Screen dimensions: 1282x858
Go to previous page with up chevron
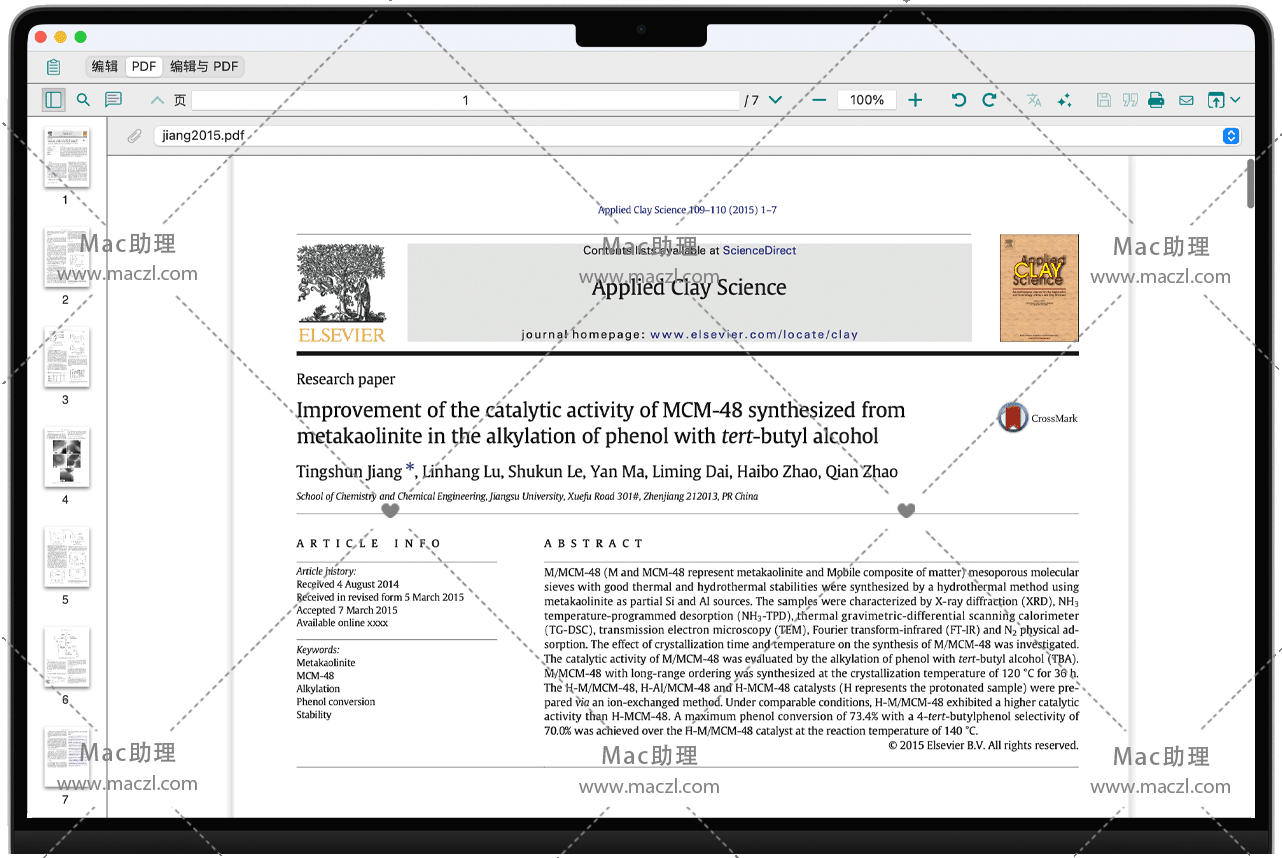point(157,100)
